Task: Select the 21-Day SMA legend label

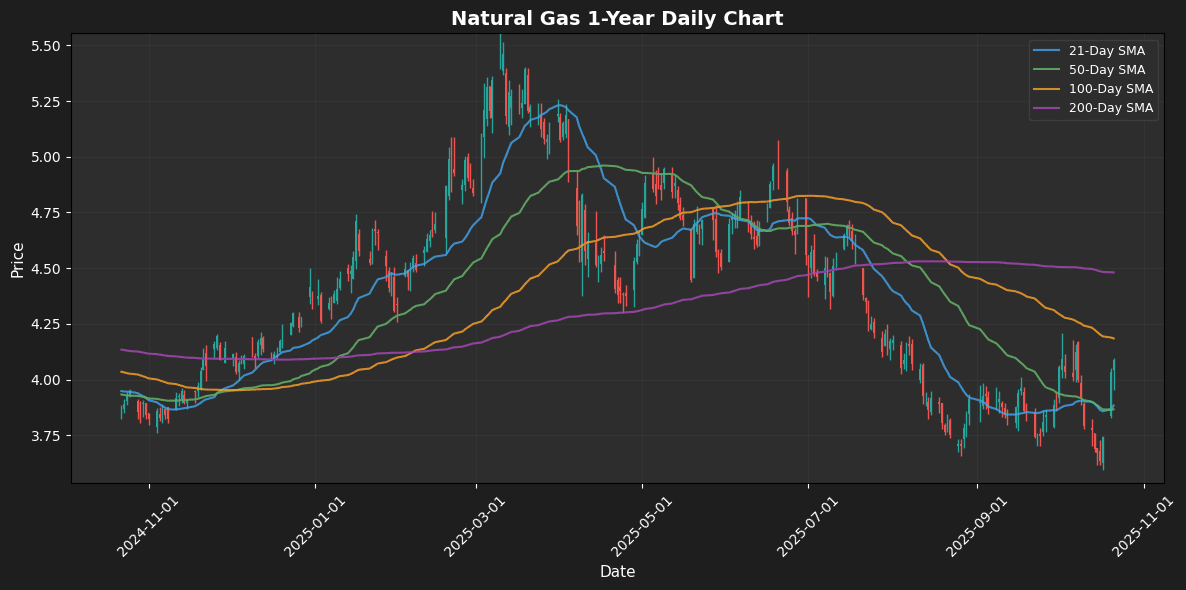Action: [1110, 52]
